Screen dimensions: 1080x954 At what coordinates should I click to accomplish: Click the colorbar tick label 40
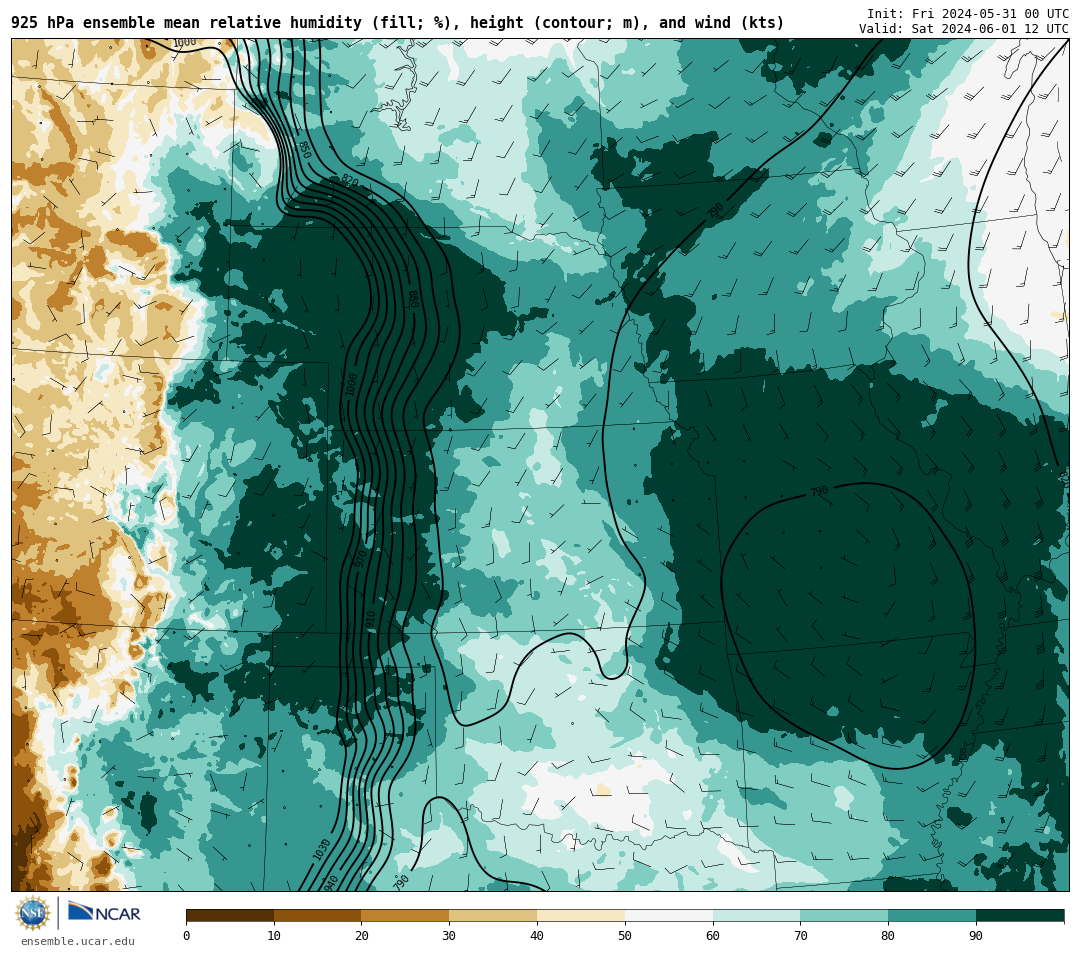(537, 935)
